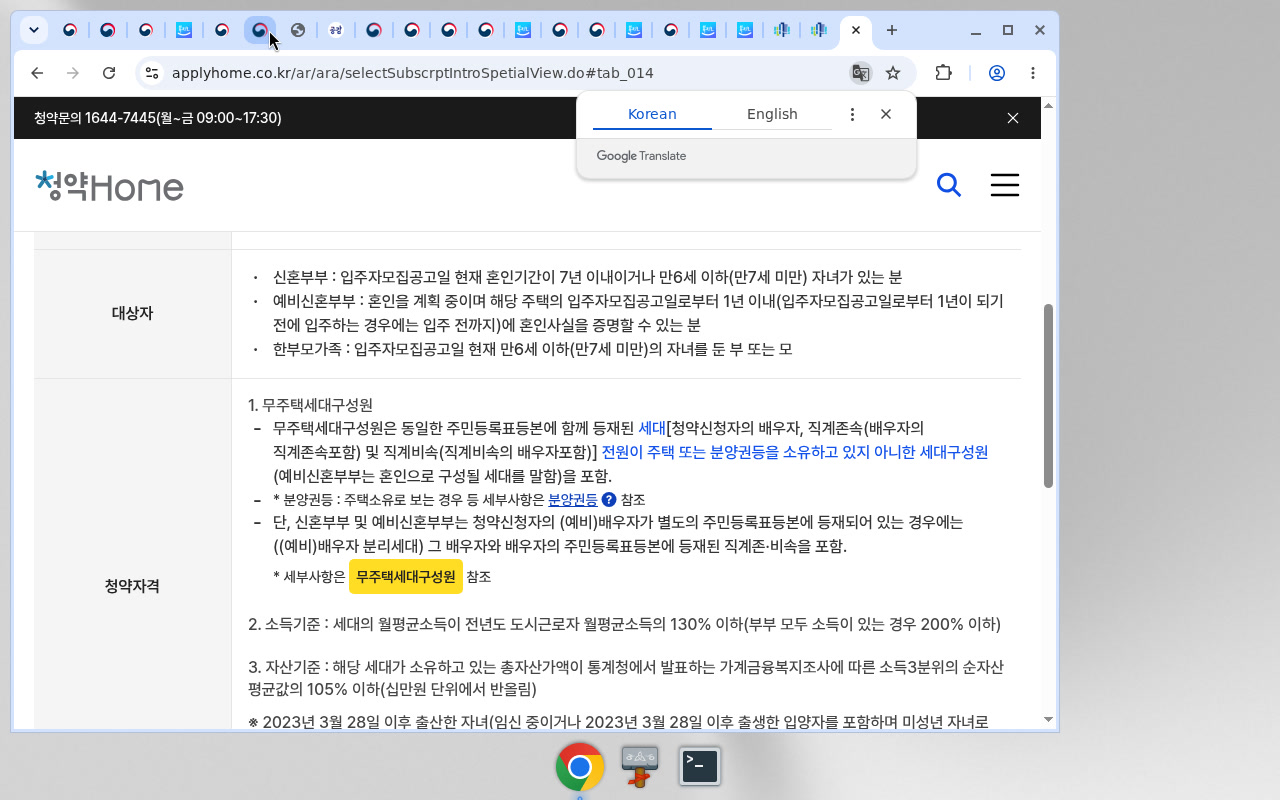Click the line starting 2. 소득기준
The image size is (1280, 800).
click(624, 625)
